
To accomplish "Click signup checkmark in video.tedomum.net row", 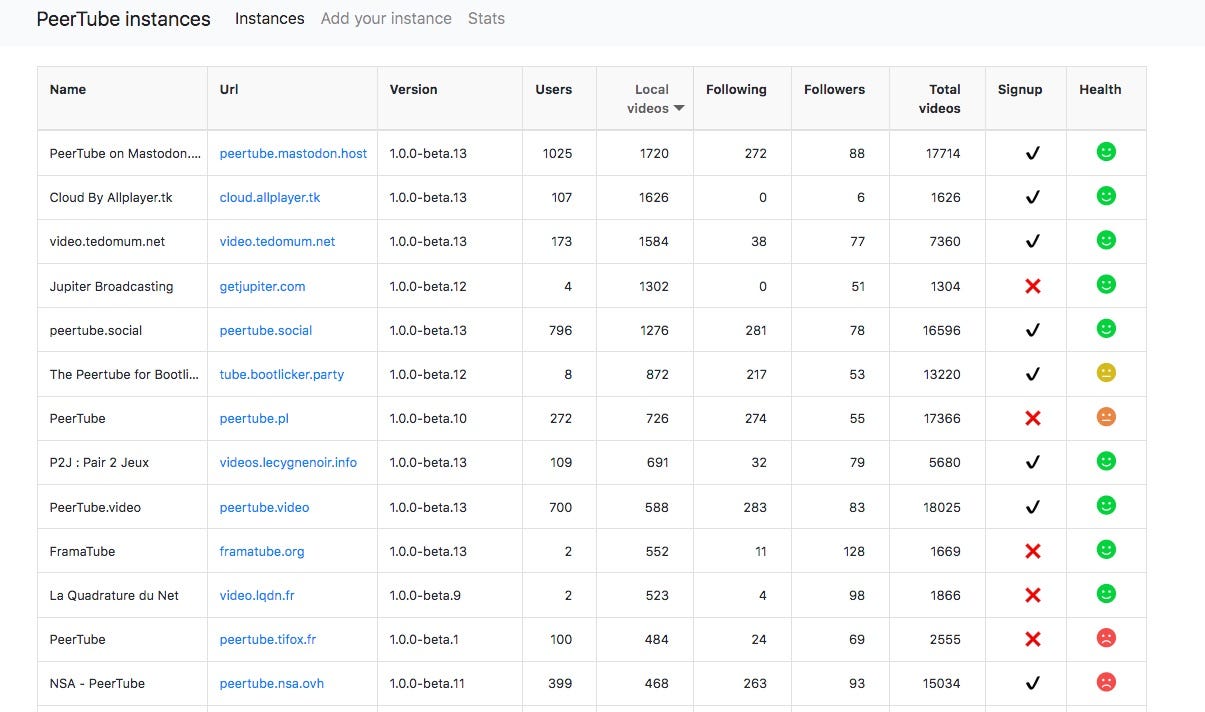I will click(x=1033, y=241).
